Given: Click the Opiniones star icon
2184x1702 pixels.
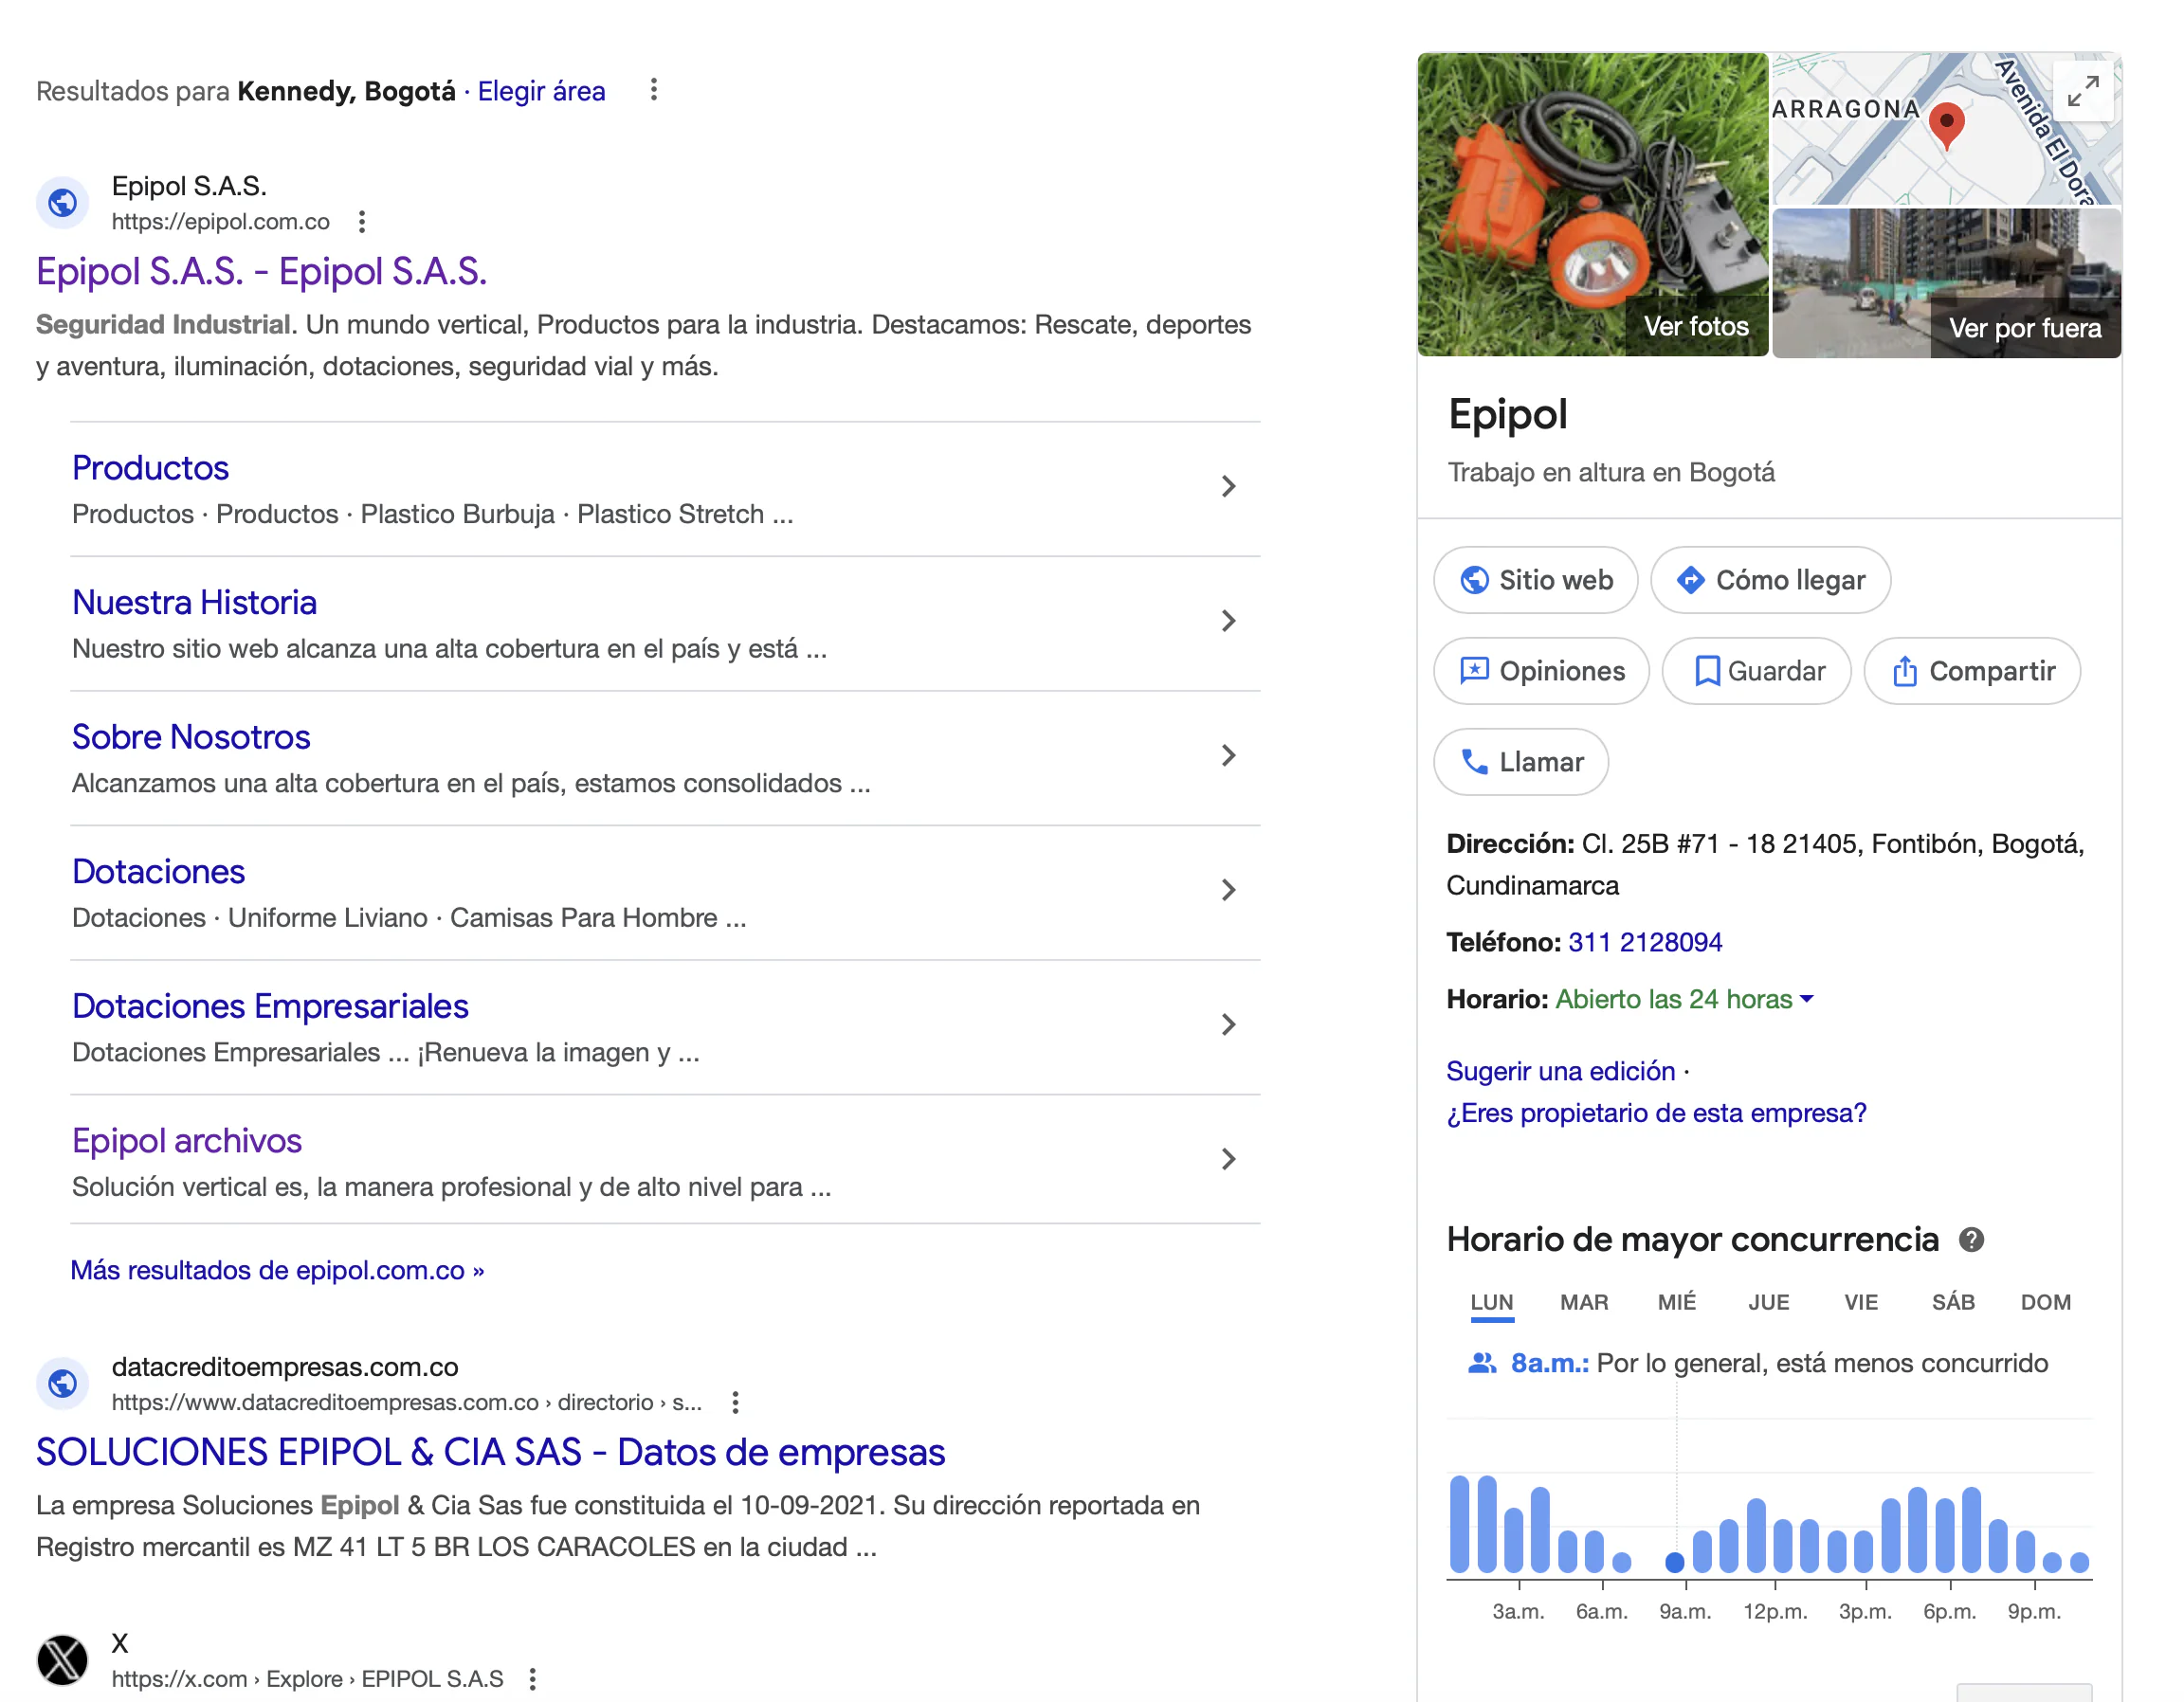Looking at the screenshot, I should click(x=1477, y=671).
